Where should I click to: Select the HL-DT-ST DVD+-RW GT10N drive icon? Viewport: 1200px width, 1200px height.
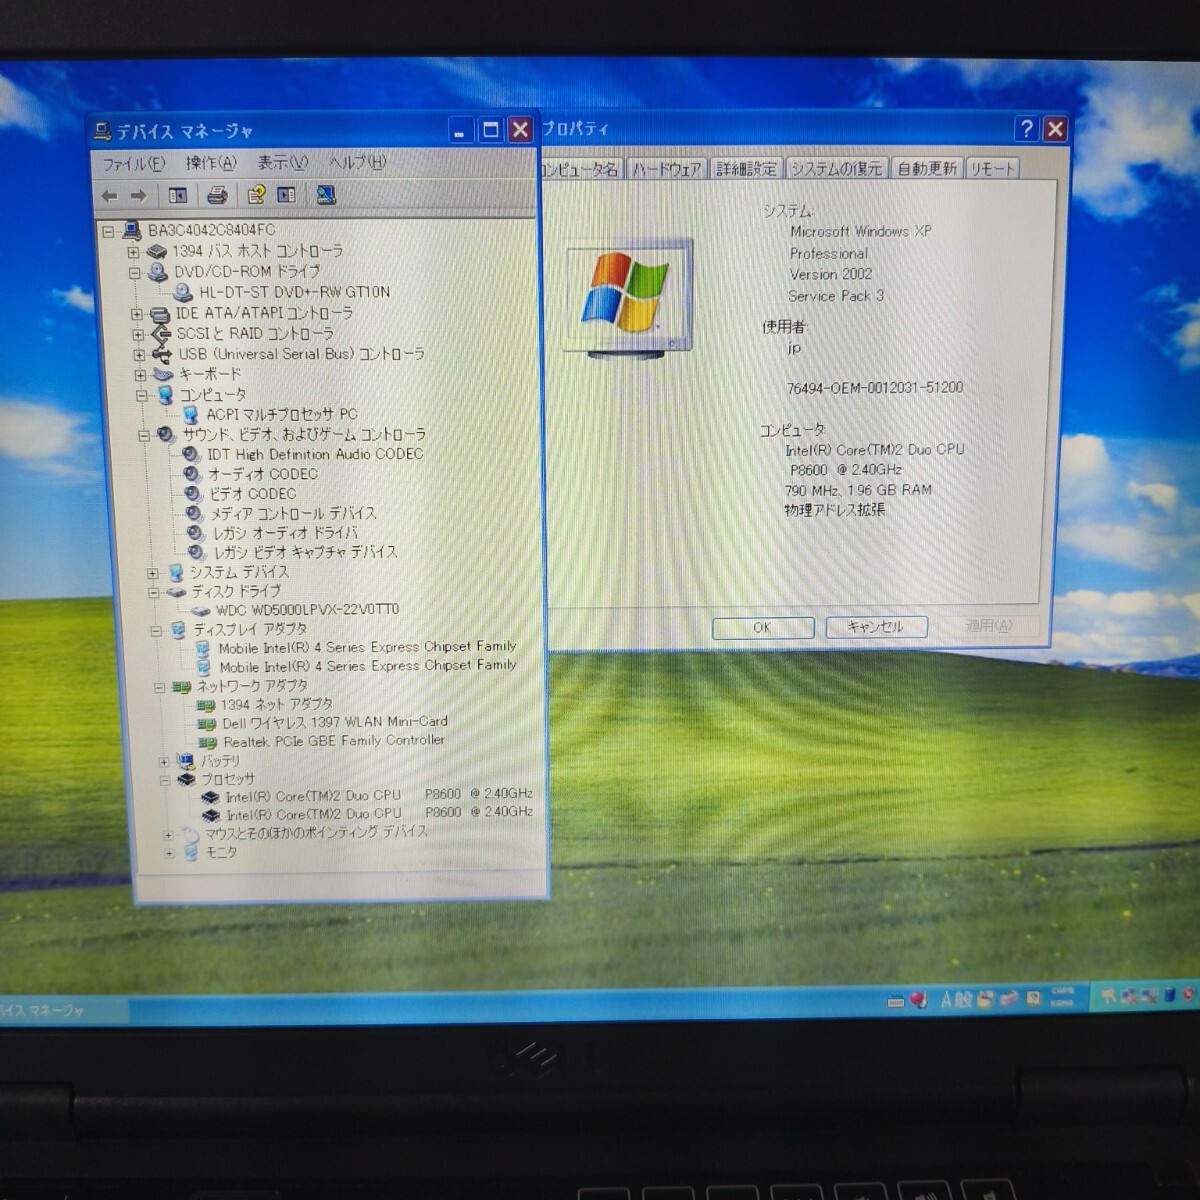(183, 292)
